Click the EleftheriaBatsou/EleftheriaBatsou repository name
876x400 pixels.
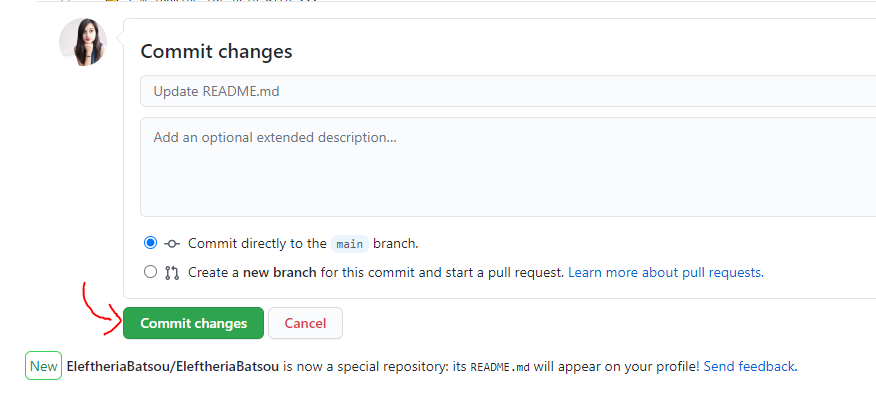tap(172, 367)
